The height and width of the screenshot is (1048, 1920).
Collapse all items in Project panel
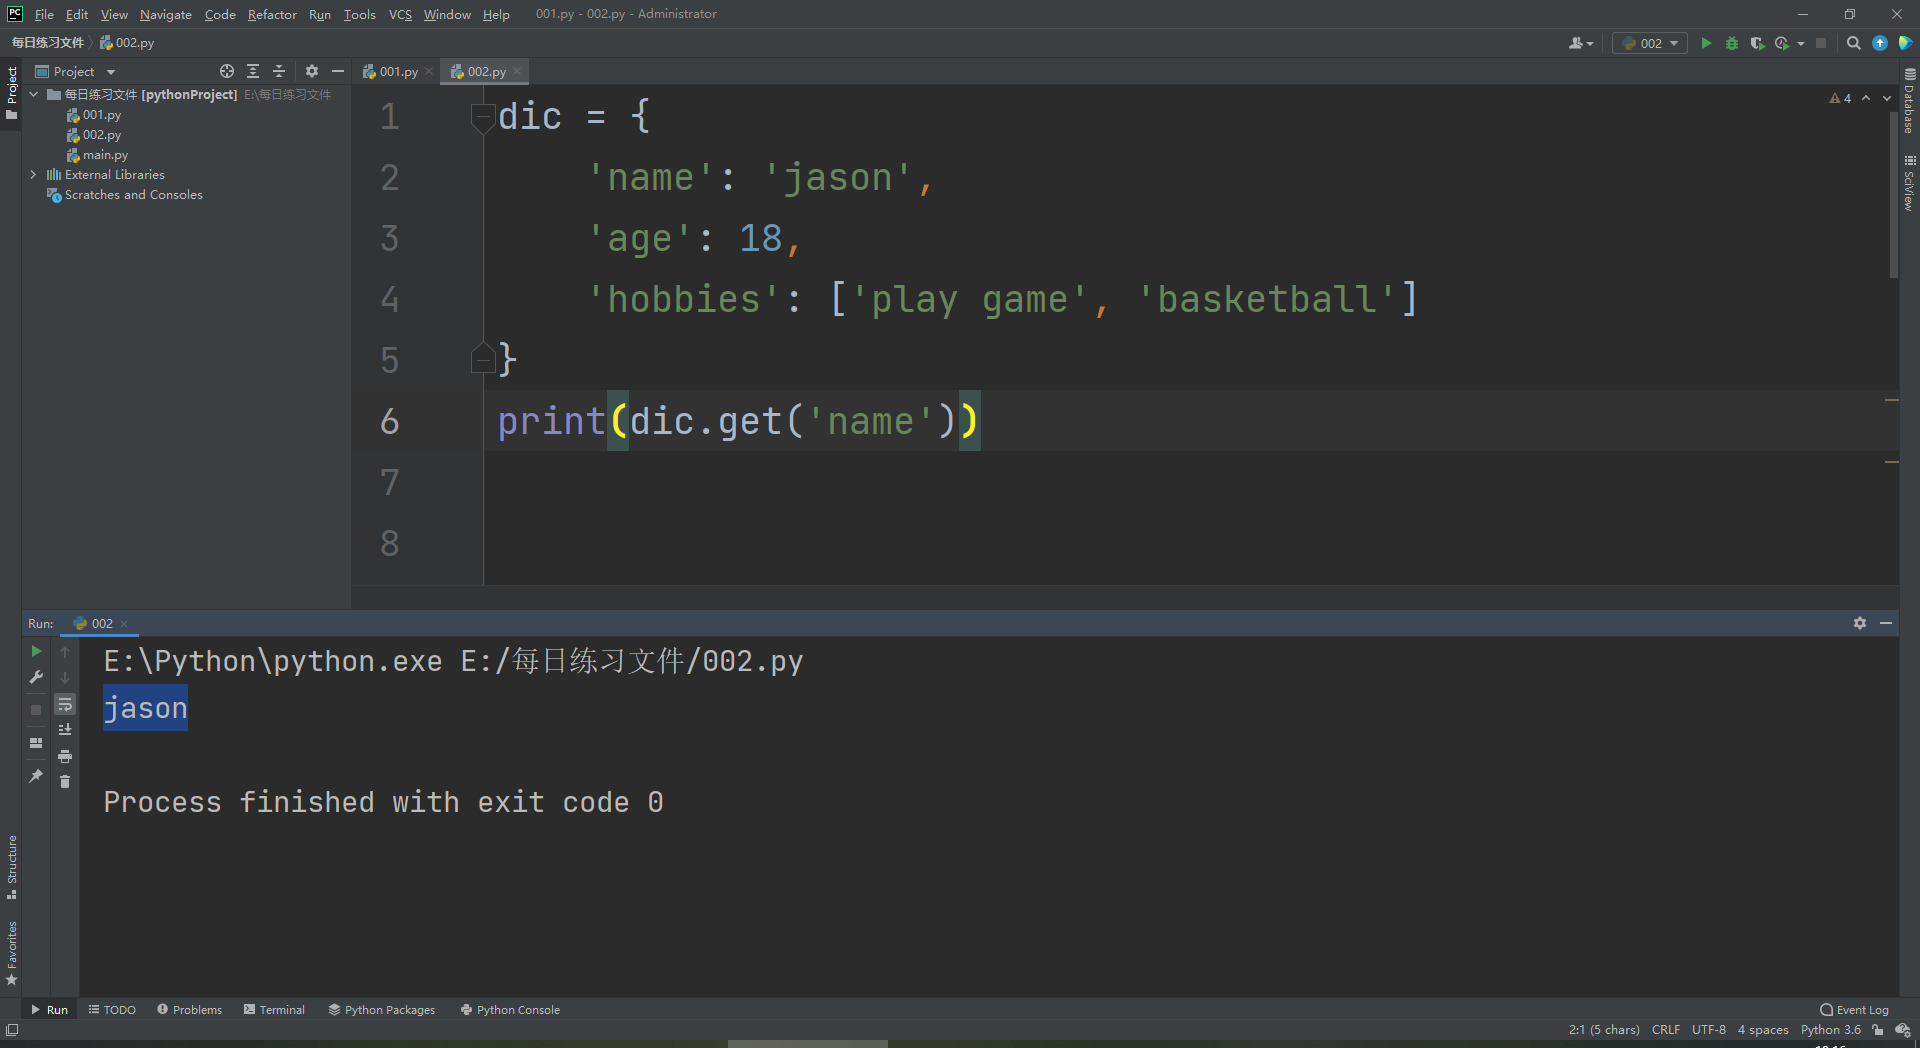point(279,71)
